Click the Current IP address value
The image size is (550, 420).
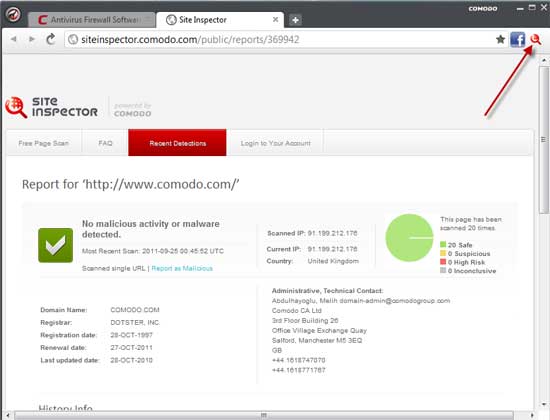tap(332, 249)
